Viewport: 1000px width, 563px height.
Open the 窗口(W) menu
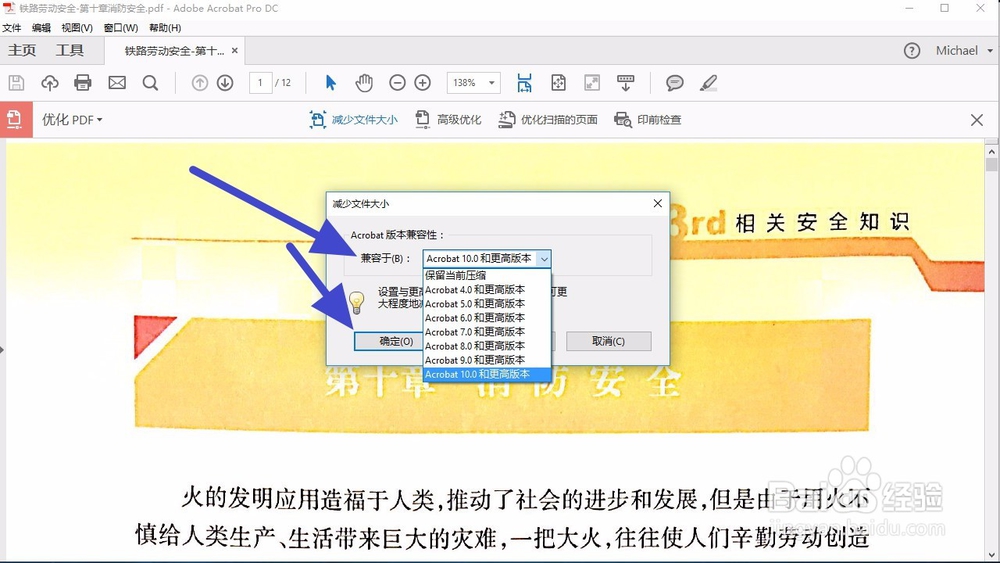coord(121,28)
